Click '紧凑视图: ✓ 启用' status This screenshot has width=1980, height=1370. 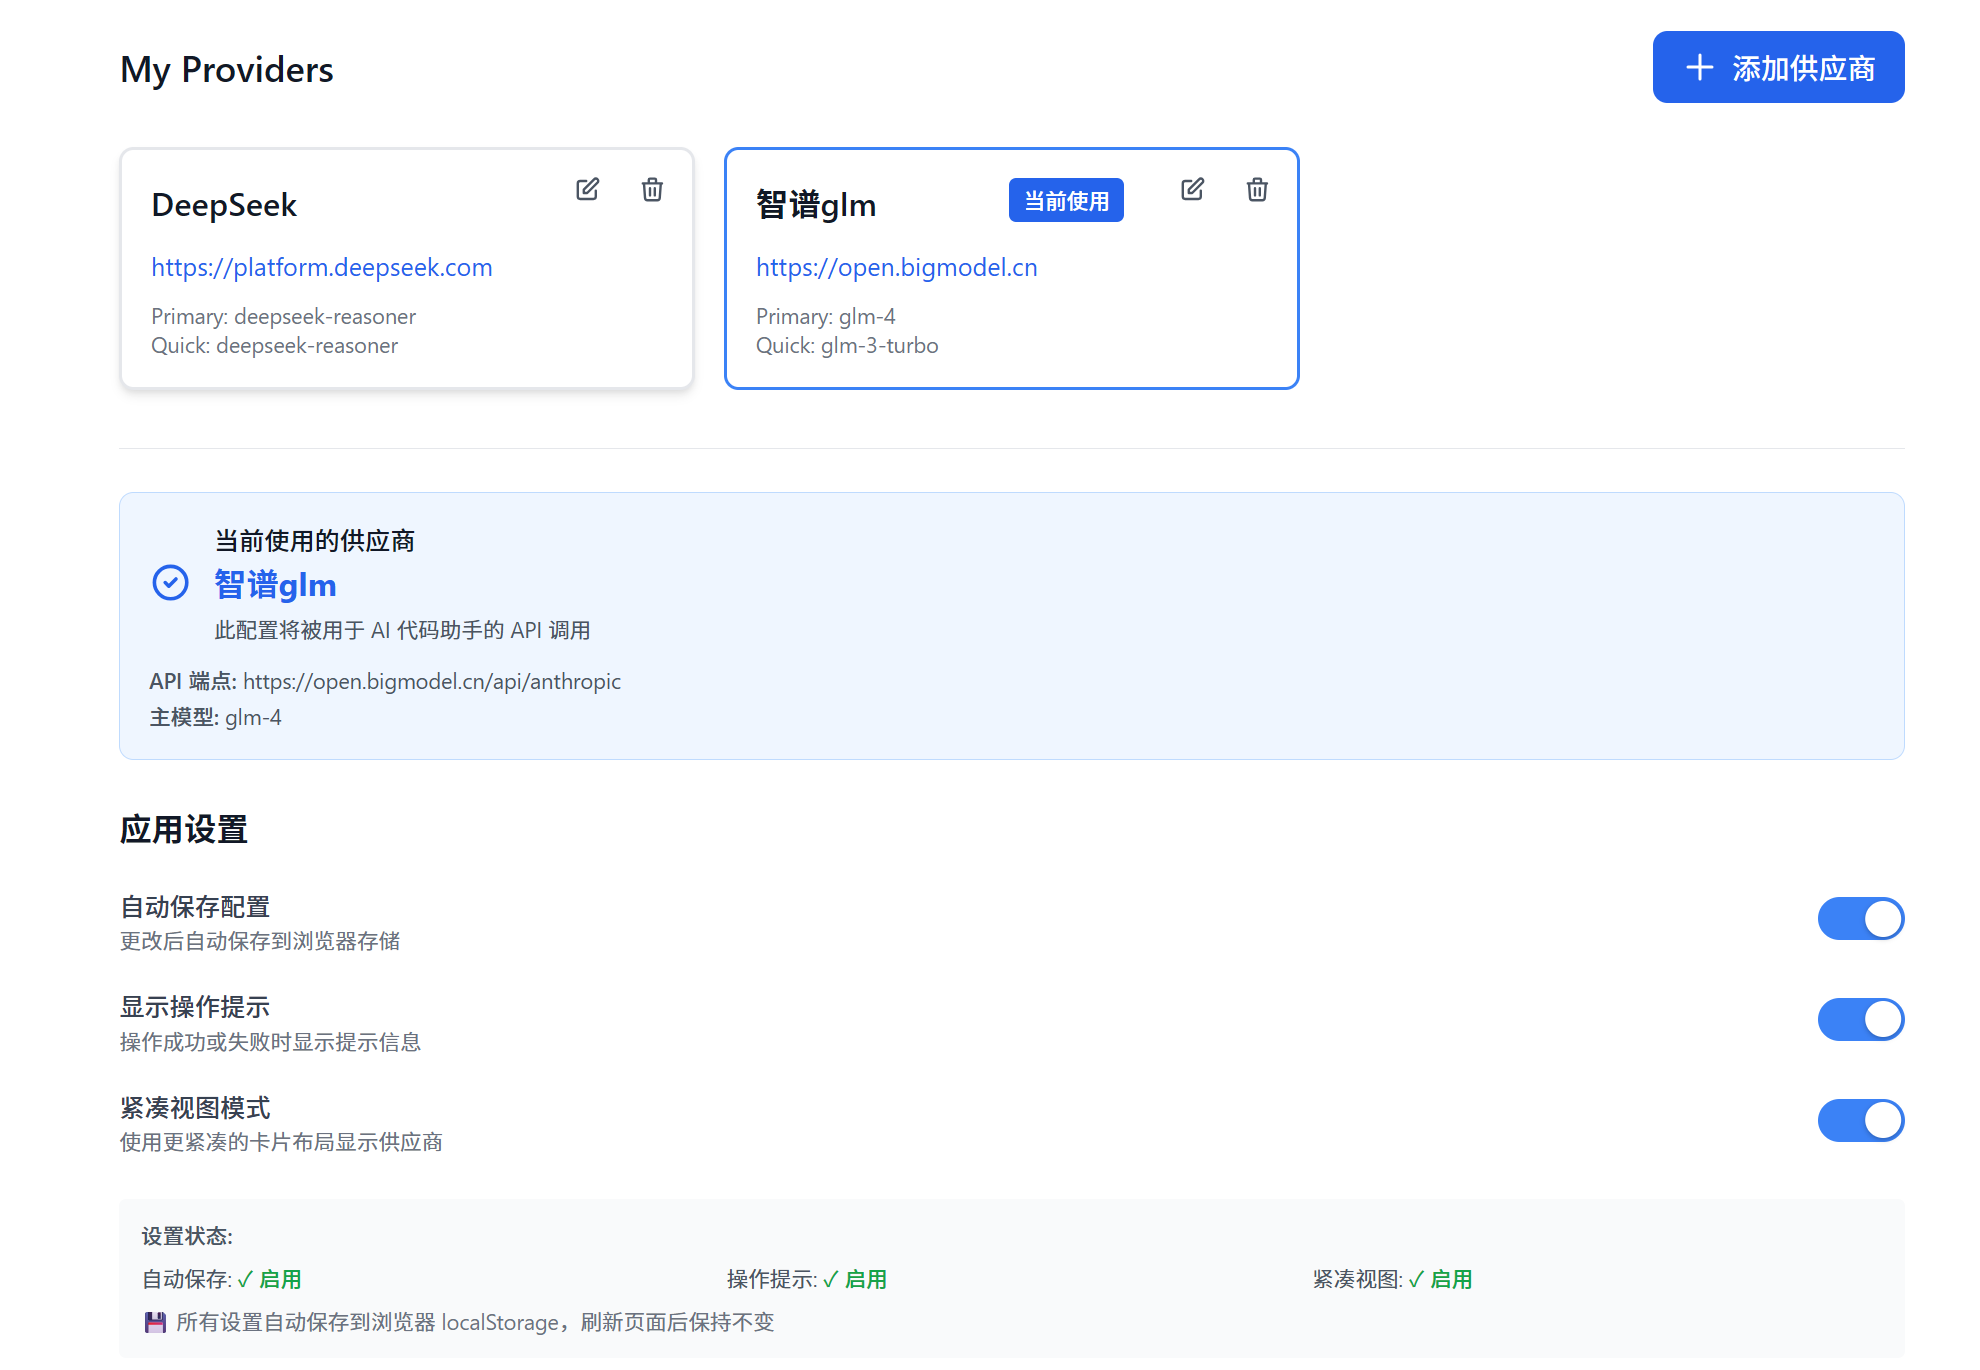(x=1392, y=1279)
